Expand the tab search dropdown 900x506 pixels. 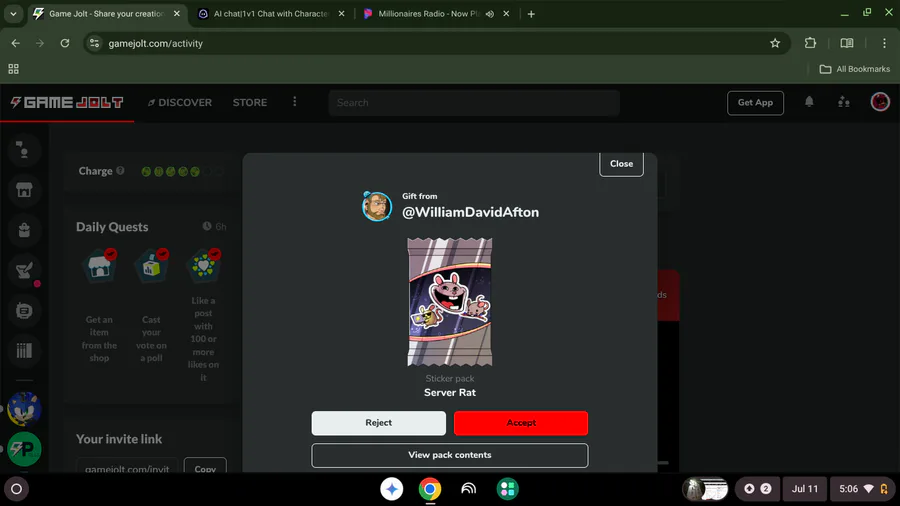tap(13, 14)
